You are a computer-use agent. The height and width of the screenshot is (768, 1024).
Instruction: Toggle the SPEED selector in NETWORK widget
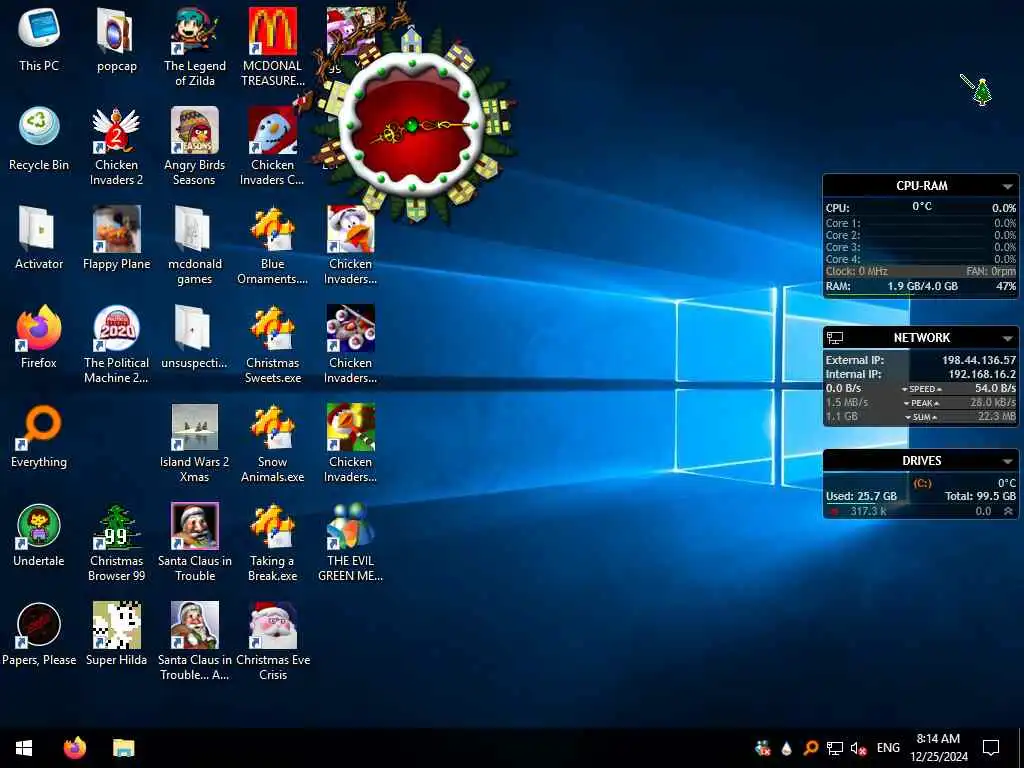click(921, 389)
